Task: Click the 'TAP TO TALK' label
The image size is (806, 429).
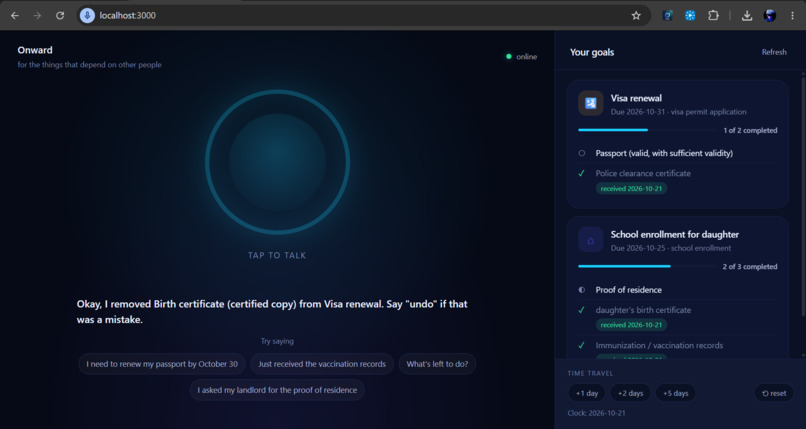Action: tap(277, 255)
